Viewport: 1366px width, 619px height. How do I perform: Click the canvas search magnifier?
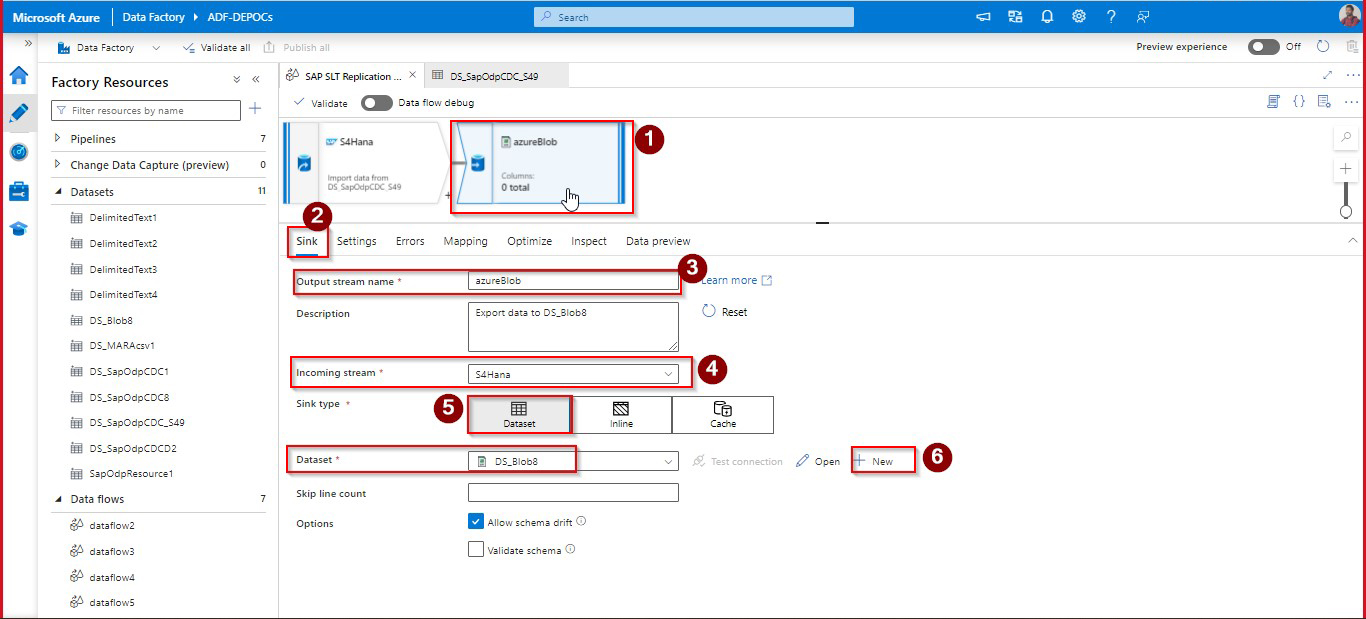pyautogui.click(x=1346, y=137)
